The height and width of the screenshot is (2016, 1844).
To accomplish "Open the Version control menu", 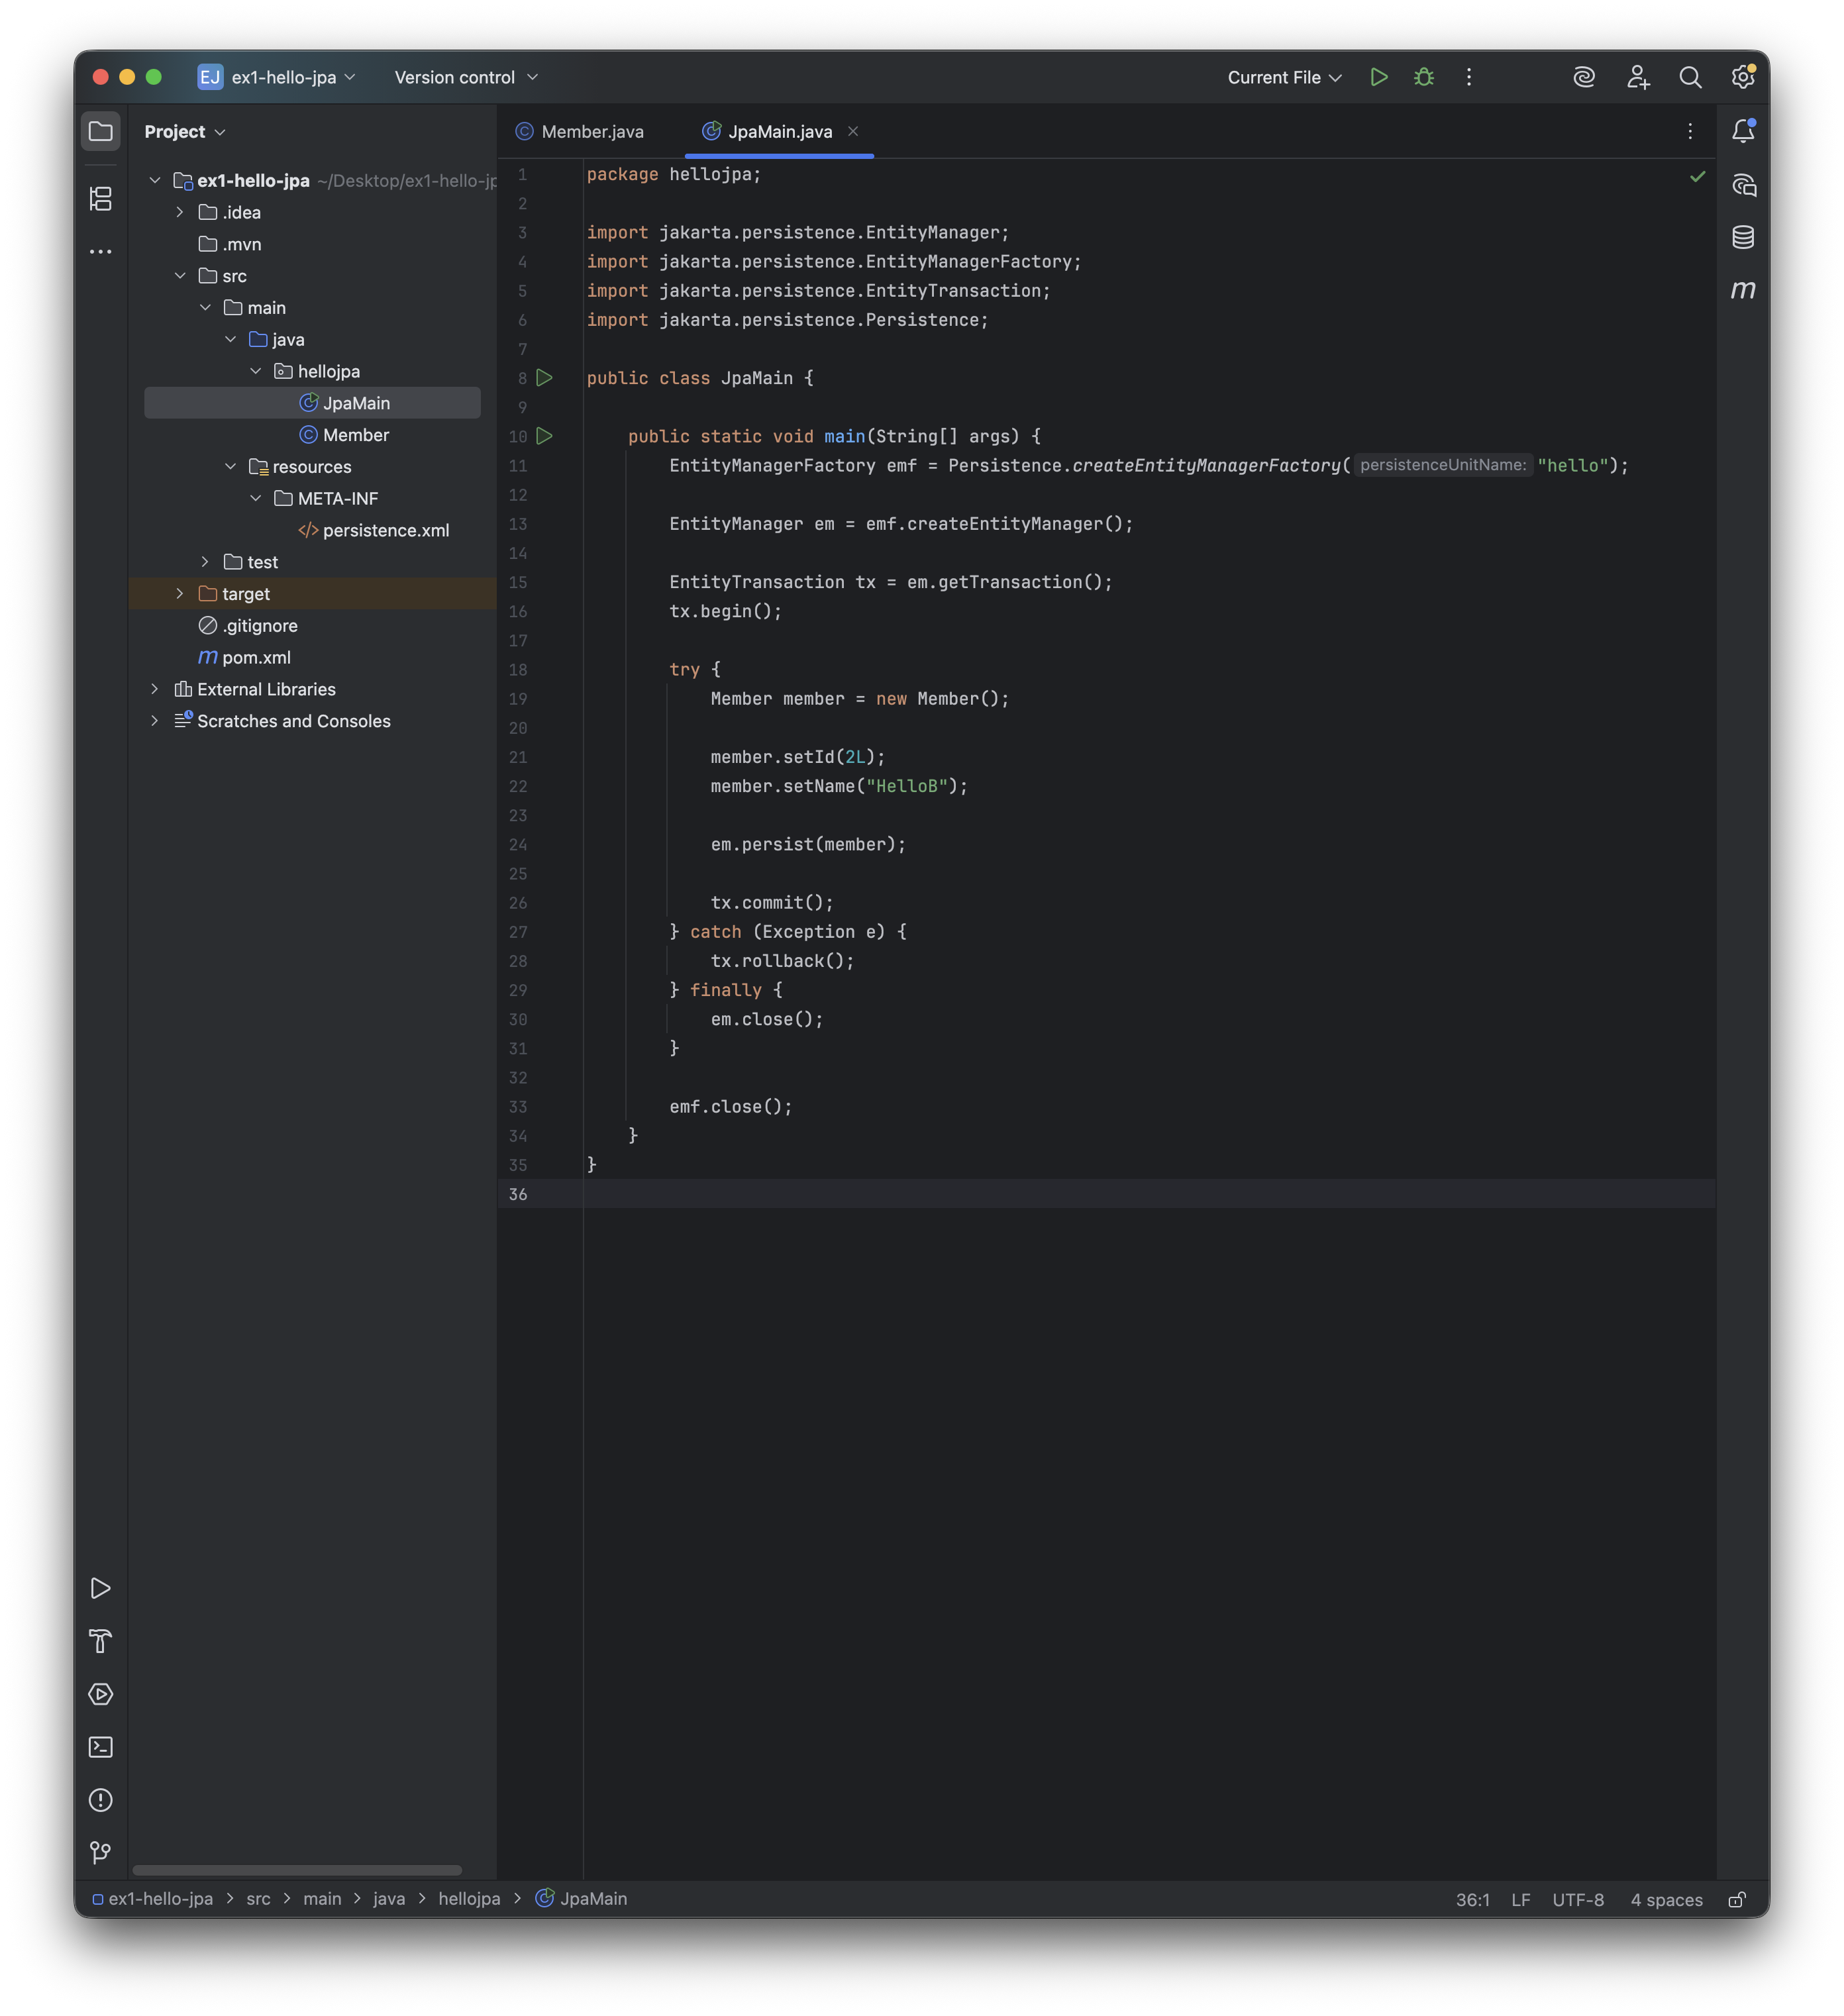I will coord(466,77).
